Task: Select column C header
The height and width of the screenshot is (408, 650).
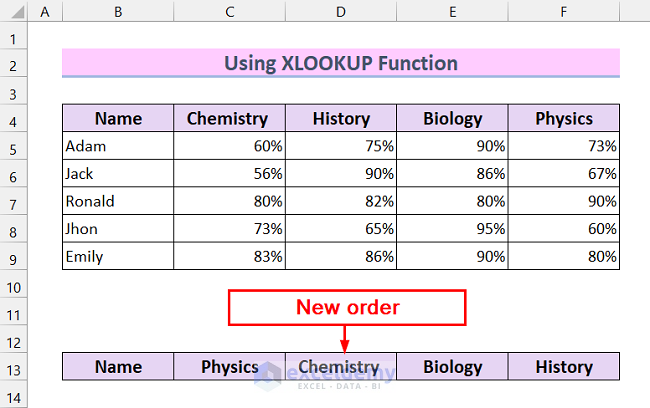Action: 229,13
